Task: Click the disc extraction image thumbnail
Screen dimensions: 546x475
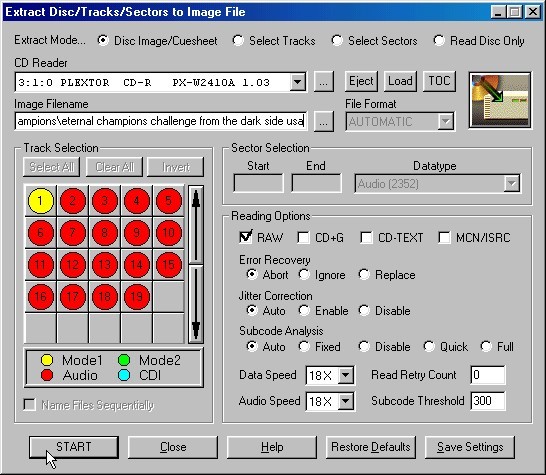Action: [500, 100]
